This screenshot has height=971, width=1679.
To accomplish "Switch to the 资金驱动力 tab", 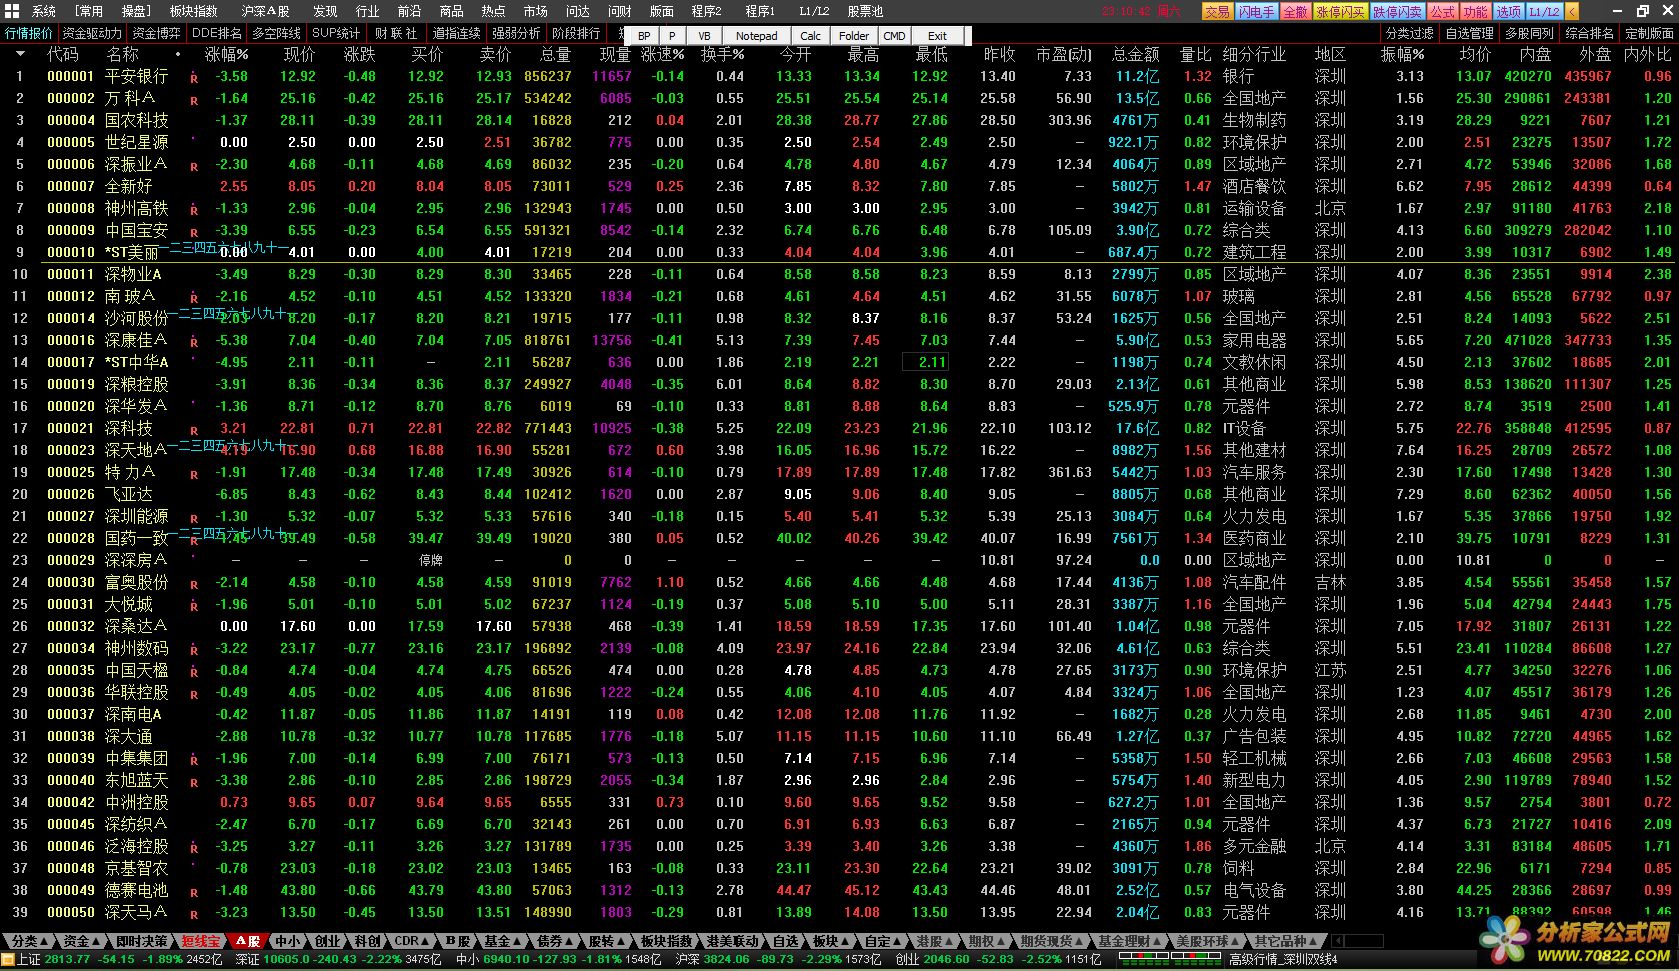I will click(x=92, y=33).
